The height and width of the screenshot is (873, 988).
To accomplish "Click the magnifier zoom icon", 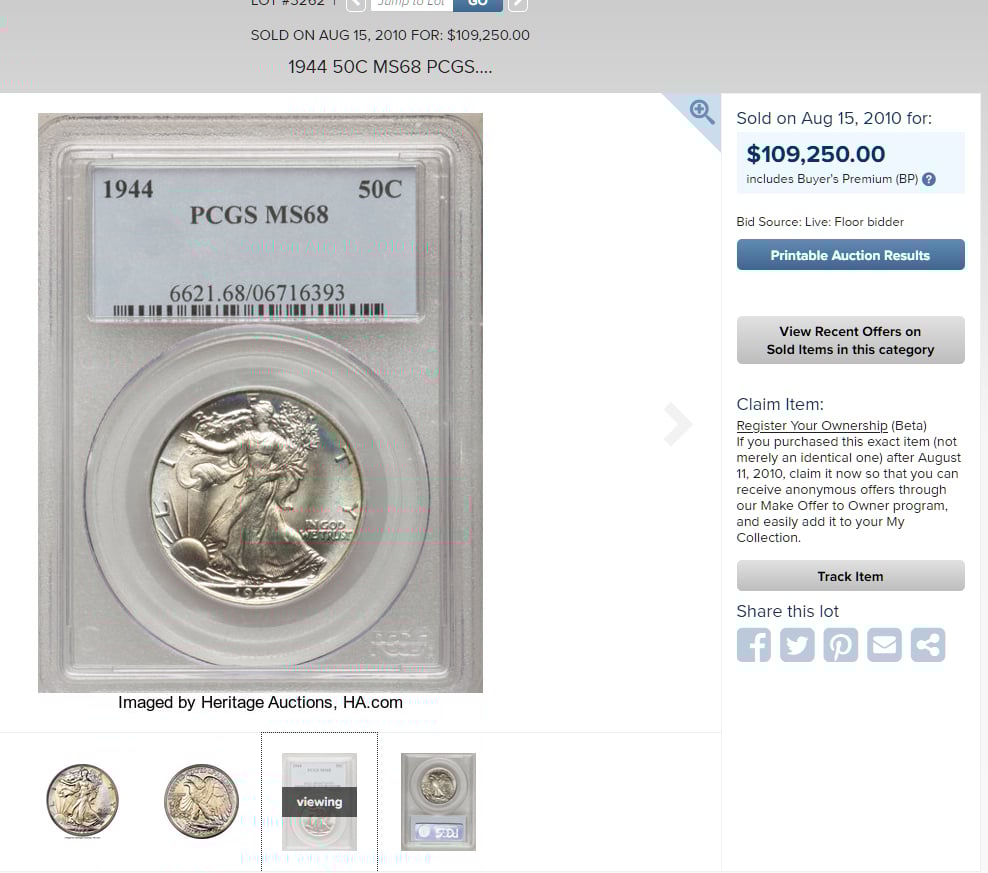I will coord(701,112).
